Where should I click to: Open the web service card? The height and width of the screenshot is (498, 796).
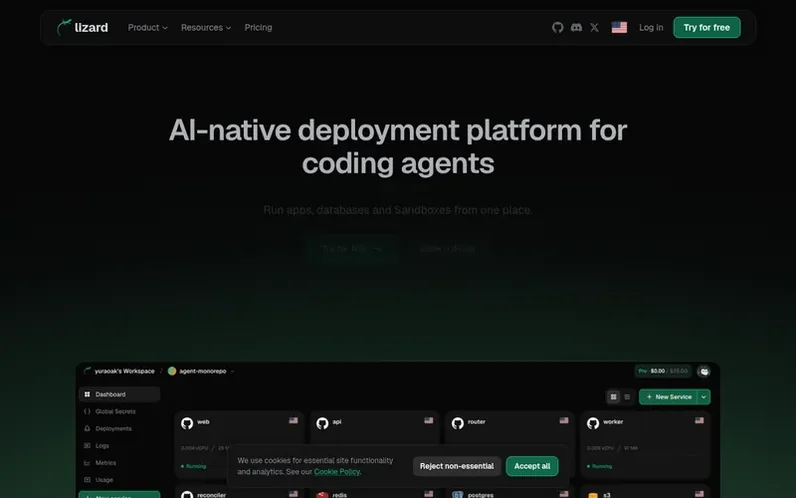(x=239, y=444)
